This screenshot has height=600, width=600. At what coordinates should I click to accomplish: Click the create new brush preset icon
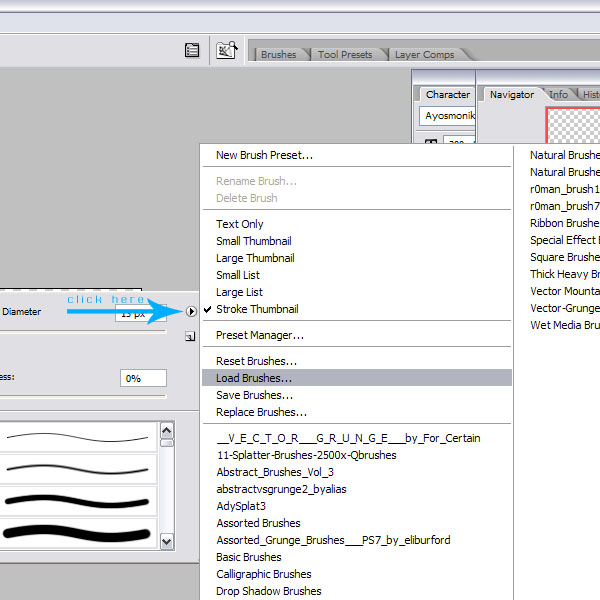[188, 338]
